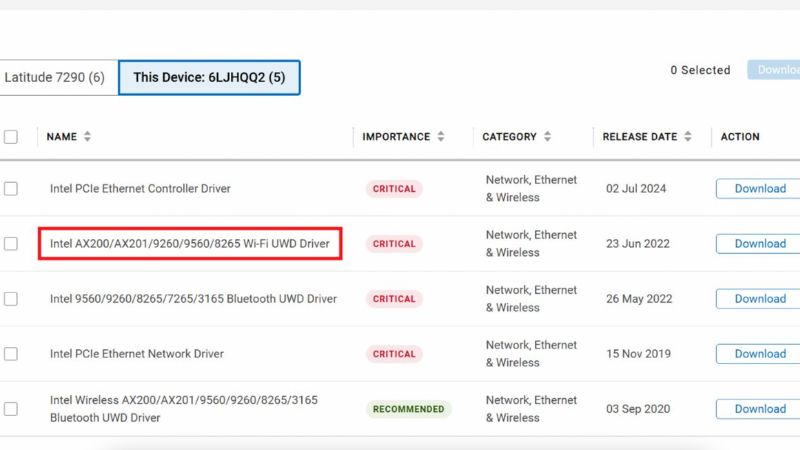Sort by Importance using its sort arrows
Screen dimensions: 800x450
point(441,136)
